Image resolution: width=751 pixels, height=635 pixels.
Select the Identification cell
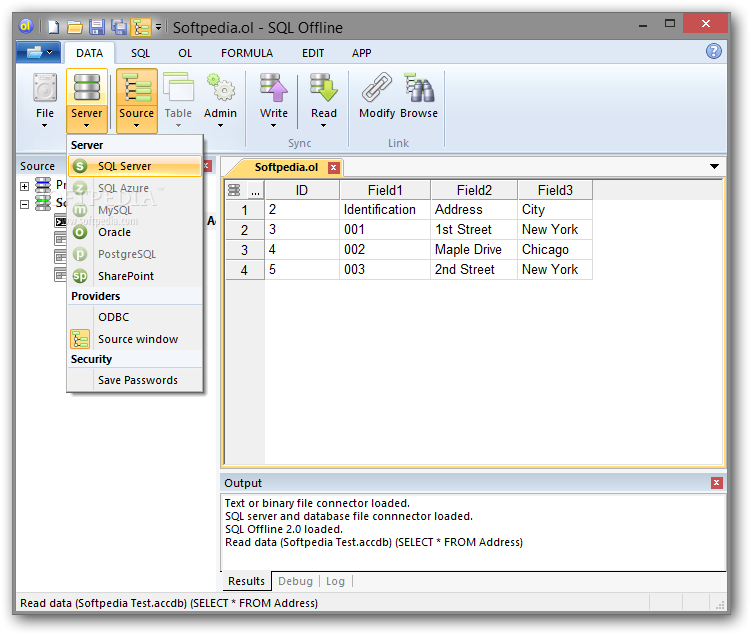pos(385,210)
